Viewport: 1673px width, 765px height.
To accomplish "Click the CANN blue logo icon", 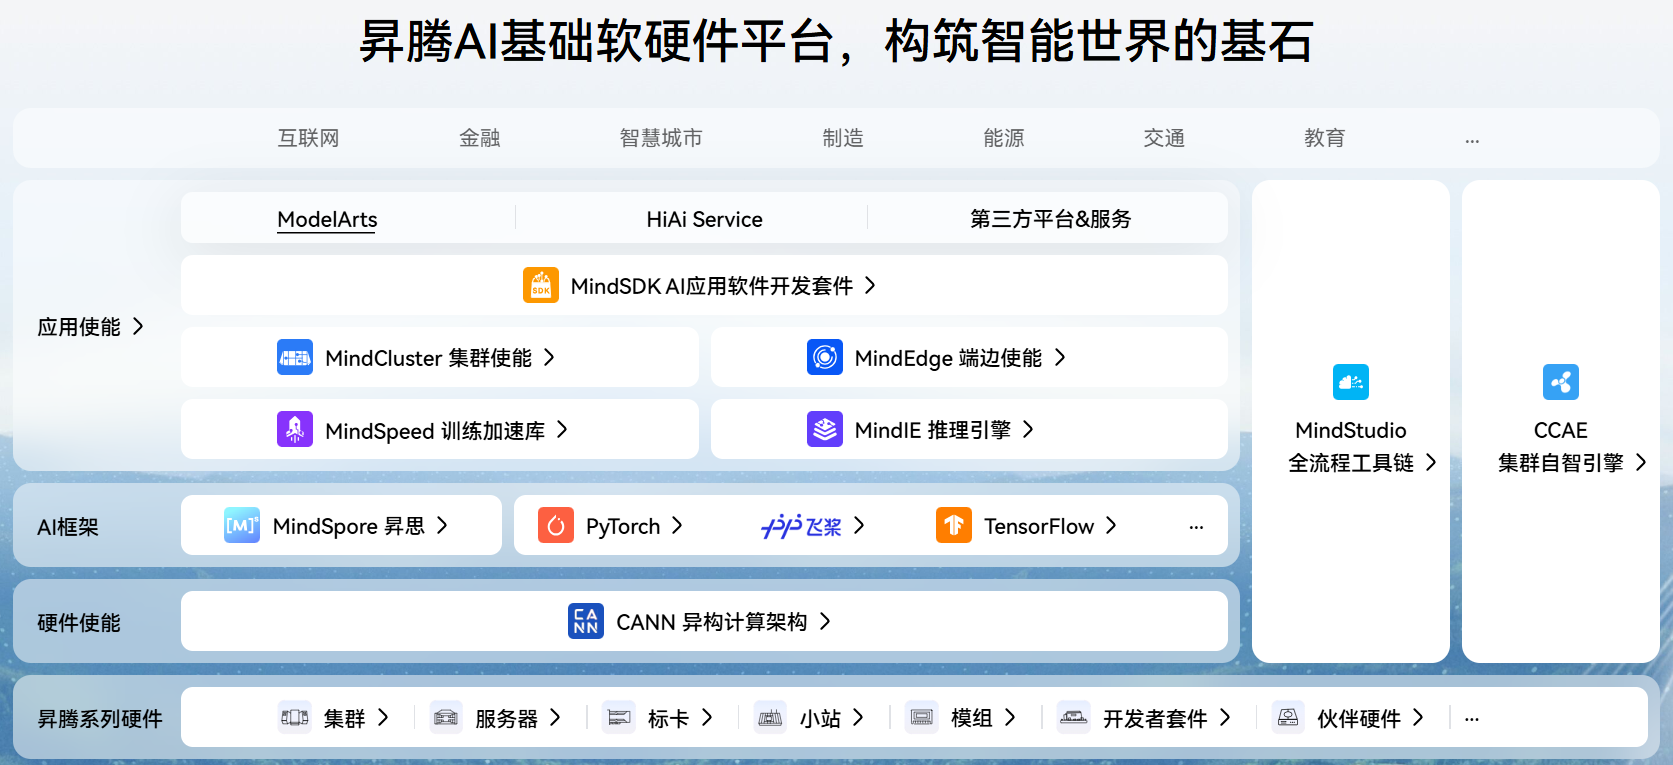I will click(586, 621).
